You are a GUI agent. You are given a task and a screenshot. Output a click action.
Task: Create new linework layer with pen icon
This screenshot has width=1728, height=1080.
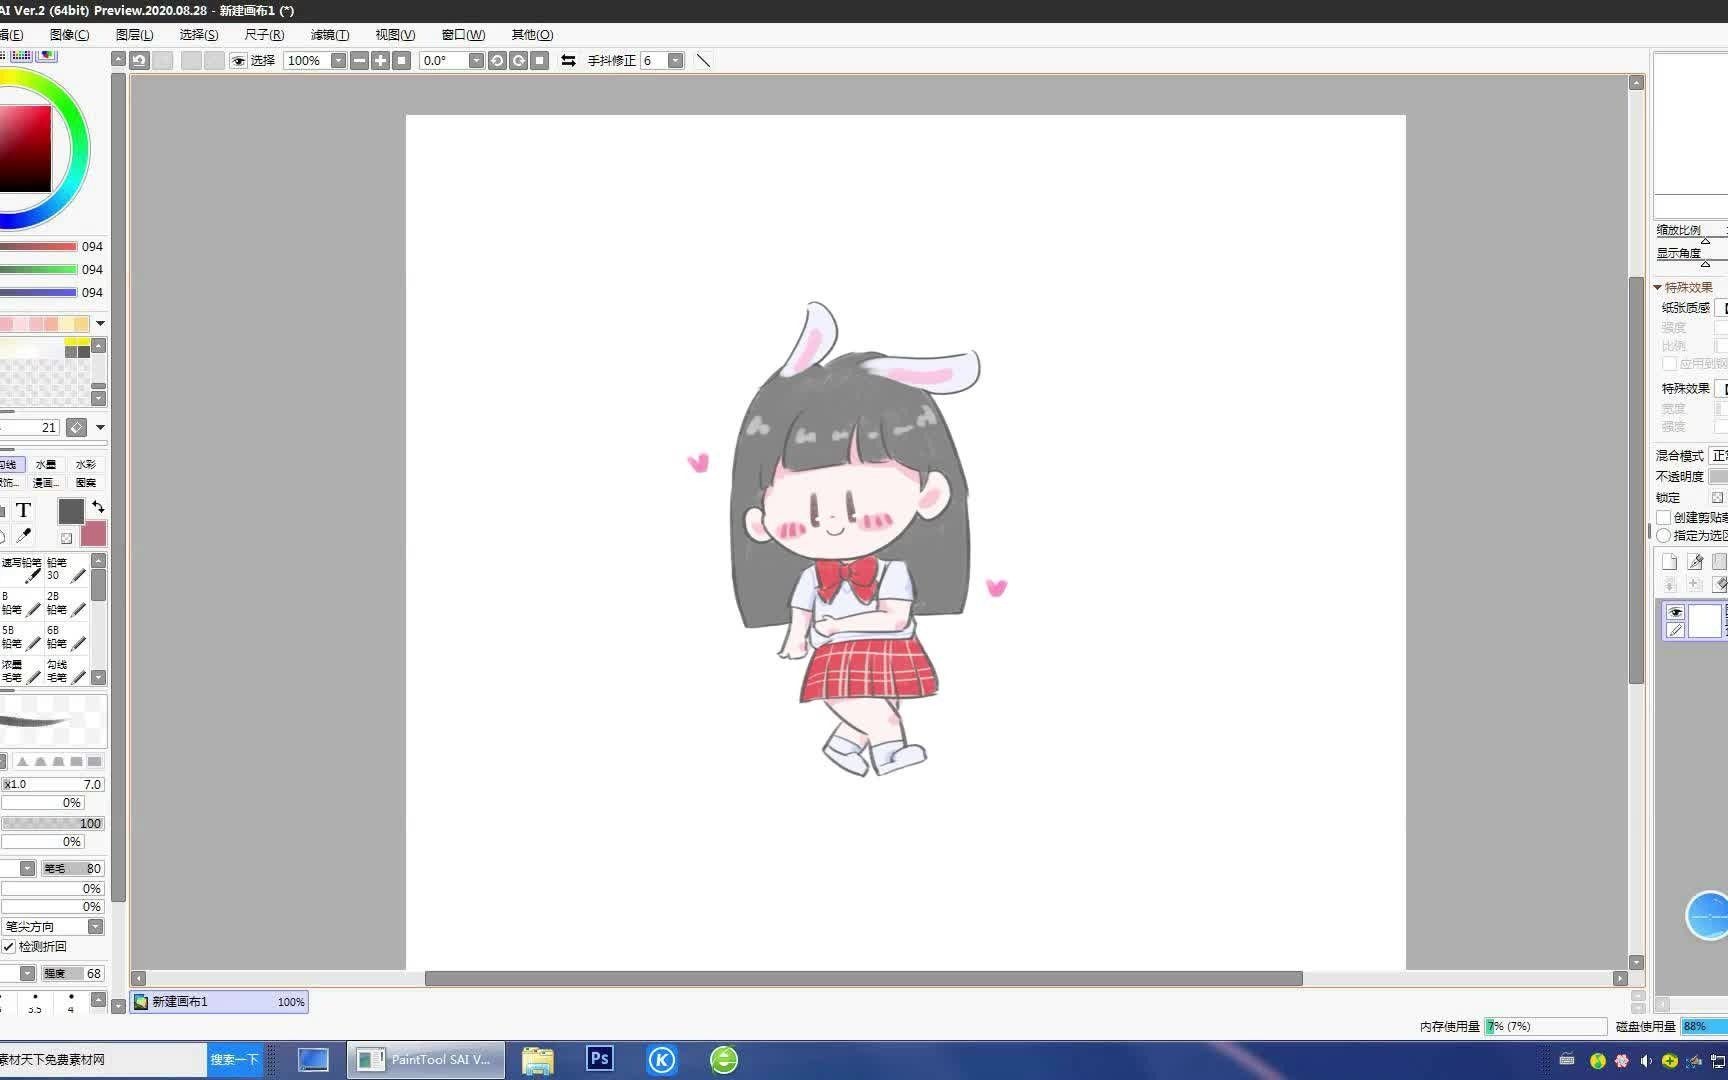(1695, 562)
